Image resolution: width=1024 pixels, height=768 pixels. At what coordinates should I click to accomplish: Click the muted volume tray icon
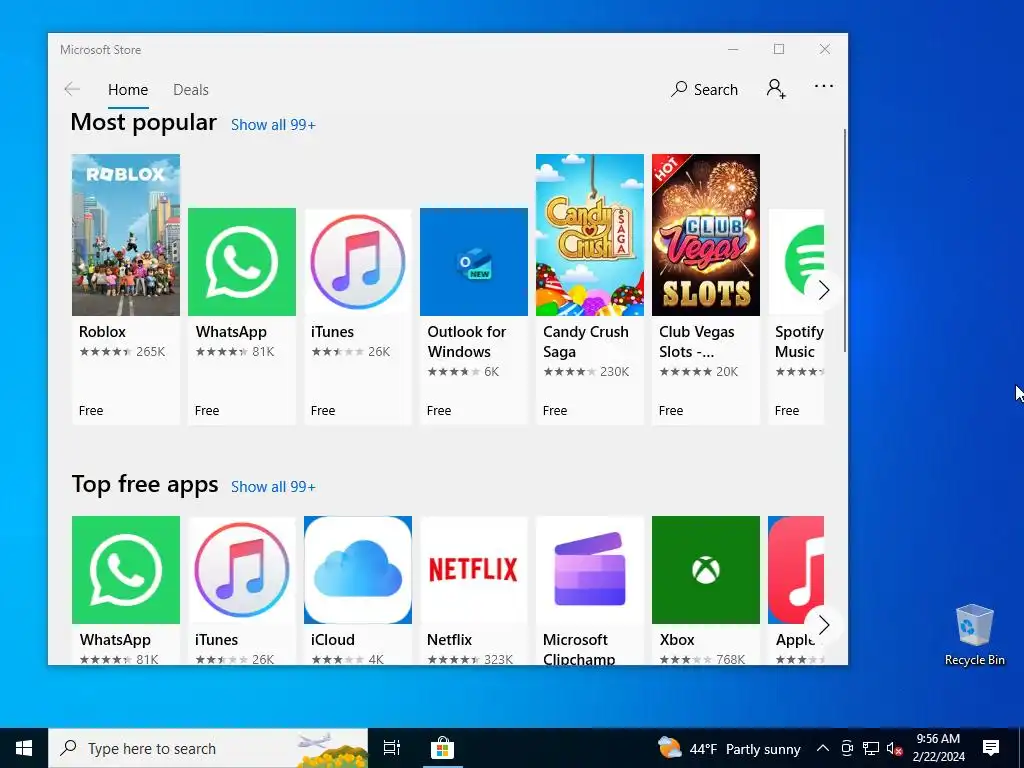pyautogui.click(x=895, y=748)
